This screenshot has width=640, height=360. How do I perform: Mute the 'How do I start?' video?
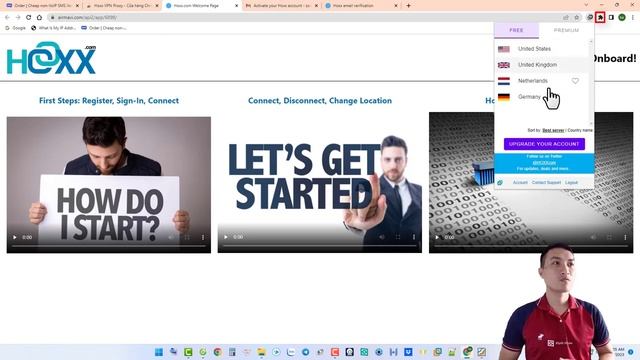click(171, 237)
